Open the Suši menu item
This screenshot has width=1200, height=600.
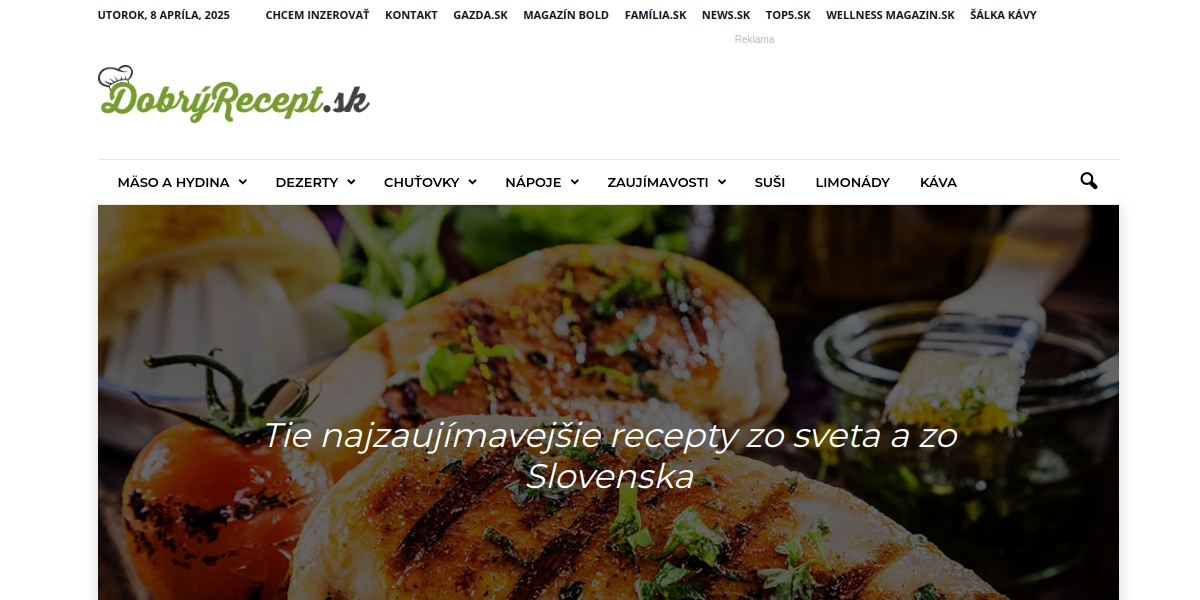(x=770, y=182)
